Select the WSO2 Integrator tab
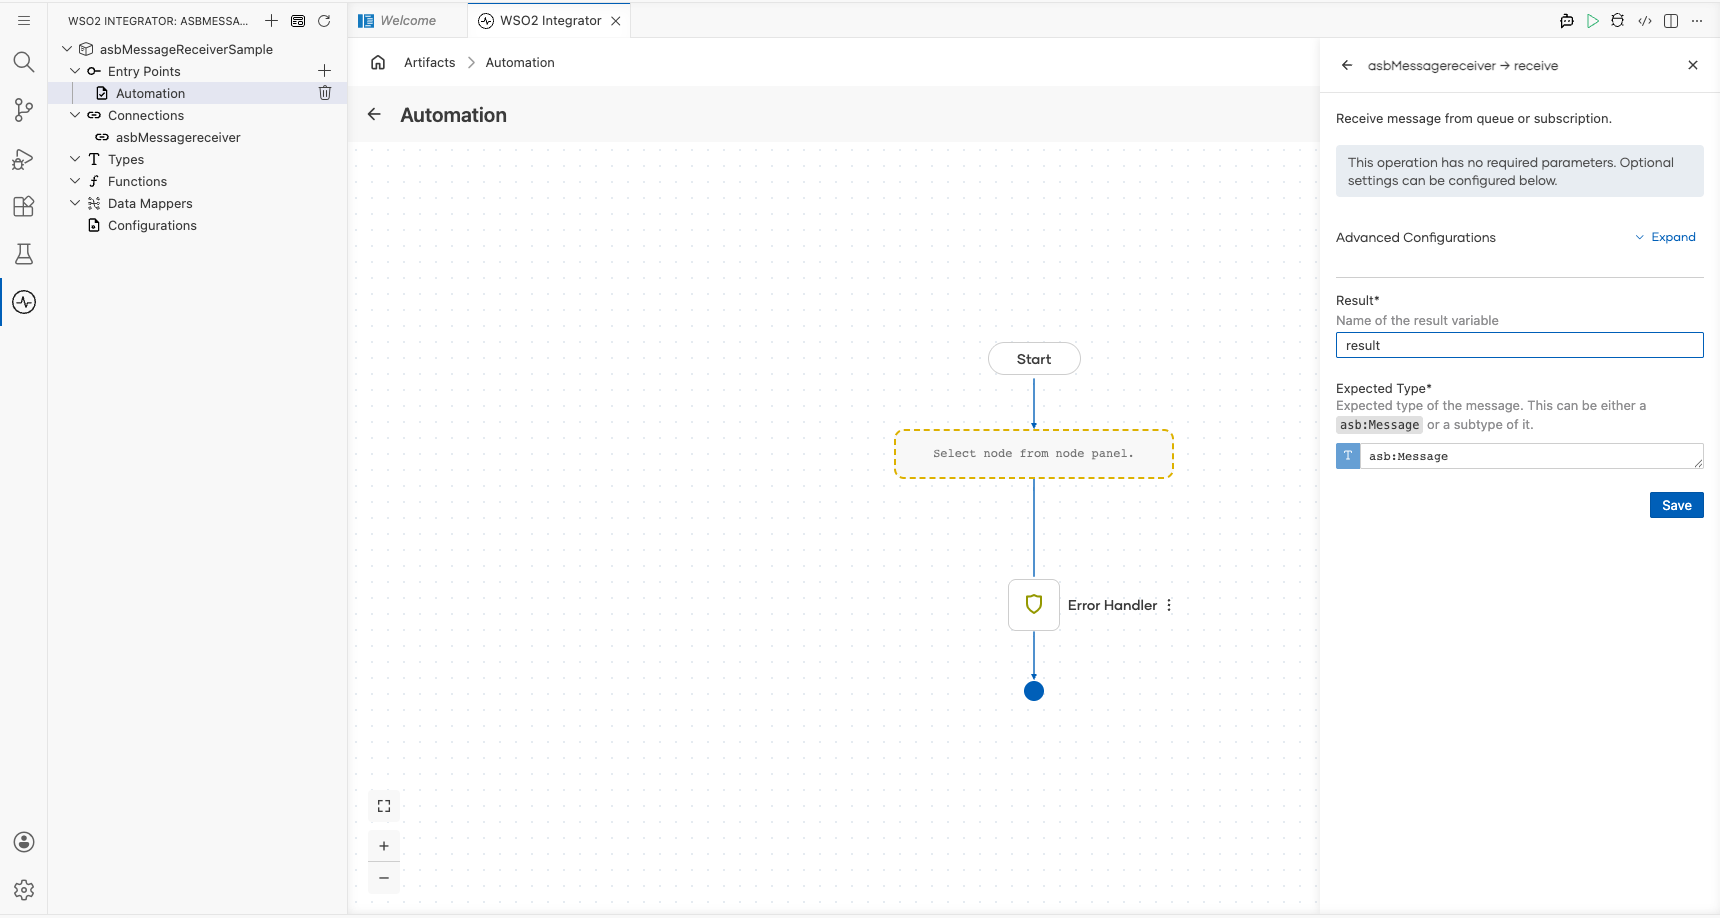Screen dimensions: 1720x918 tap(550, 20)
